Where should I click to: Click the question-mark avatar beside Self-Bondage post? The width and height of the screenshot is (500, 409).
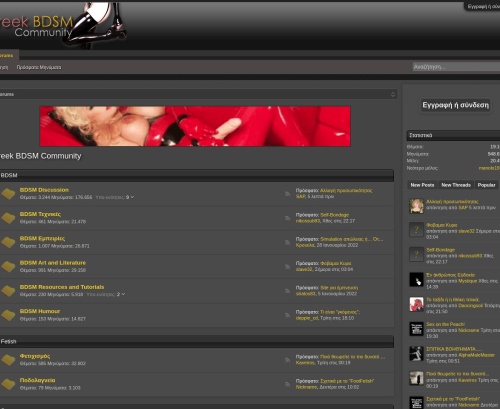click(x=416, y=254)
